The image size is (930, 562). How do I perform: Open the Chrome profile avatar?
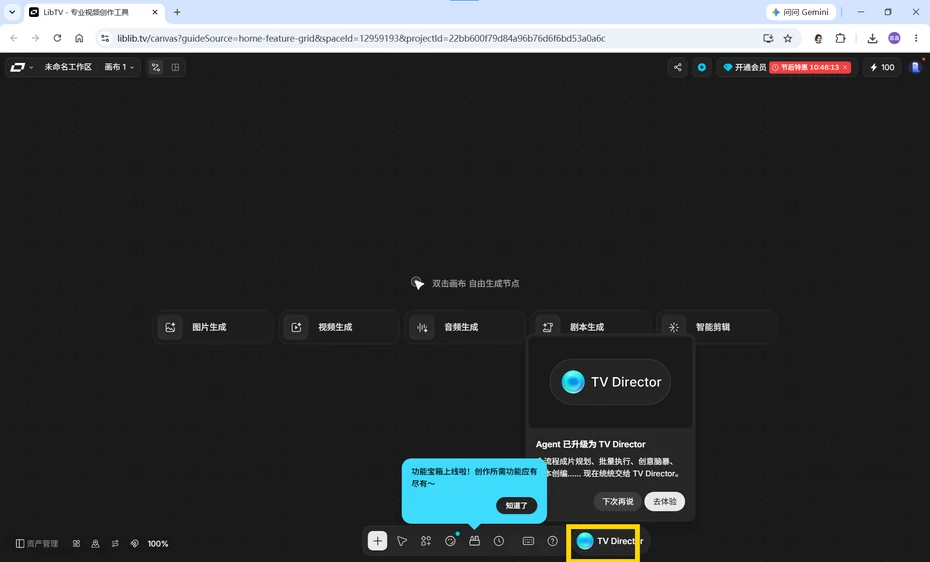click(894, 38)
